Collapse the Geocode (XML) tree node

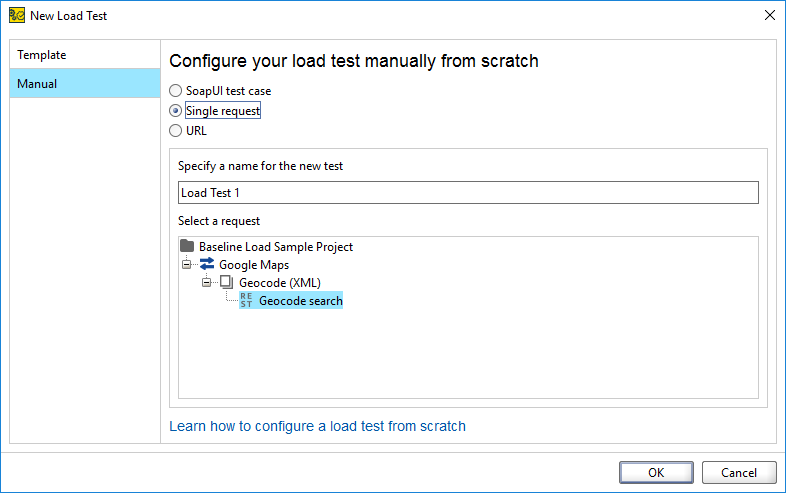point(207,282)
